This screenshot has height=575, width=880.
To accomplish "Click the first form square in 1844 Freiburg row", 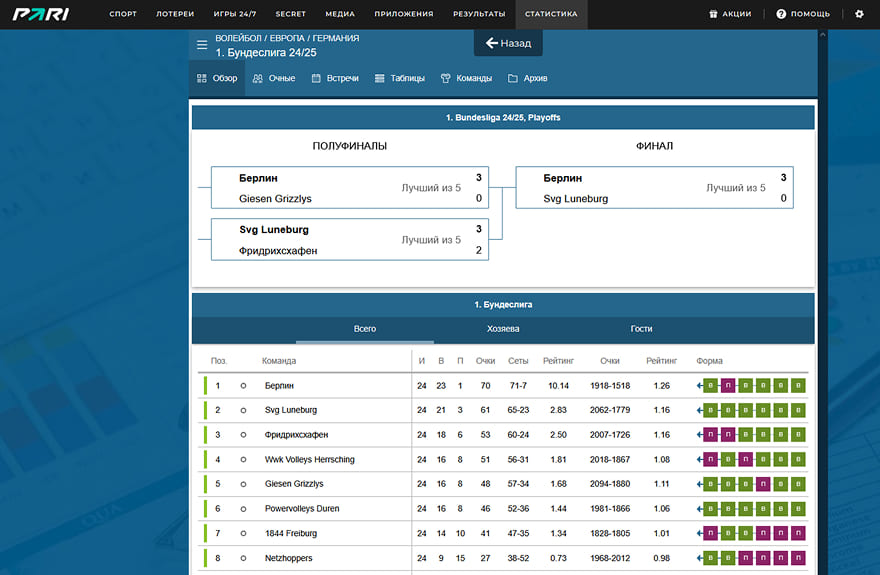I will pyautogui.click(x=711, y=533).
